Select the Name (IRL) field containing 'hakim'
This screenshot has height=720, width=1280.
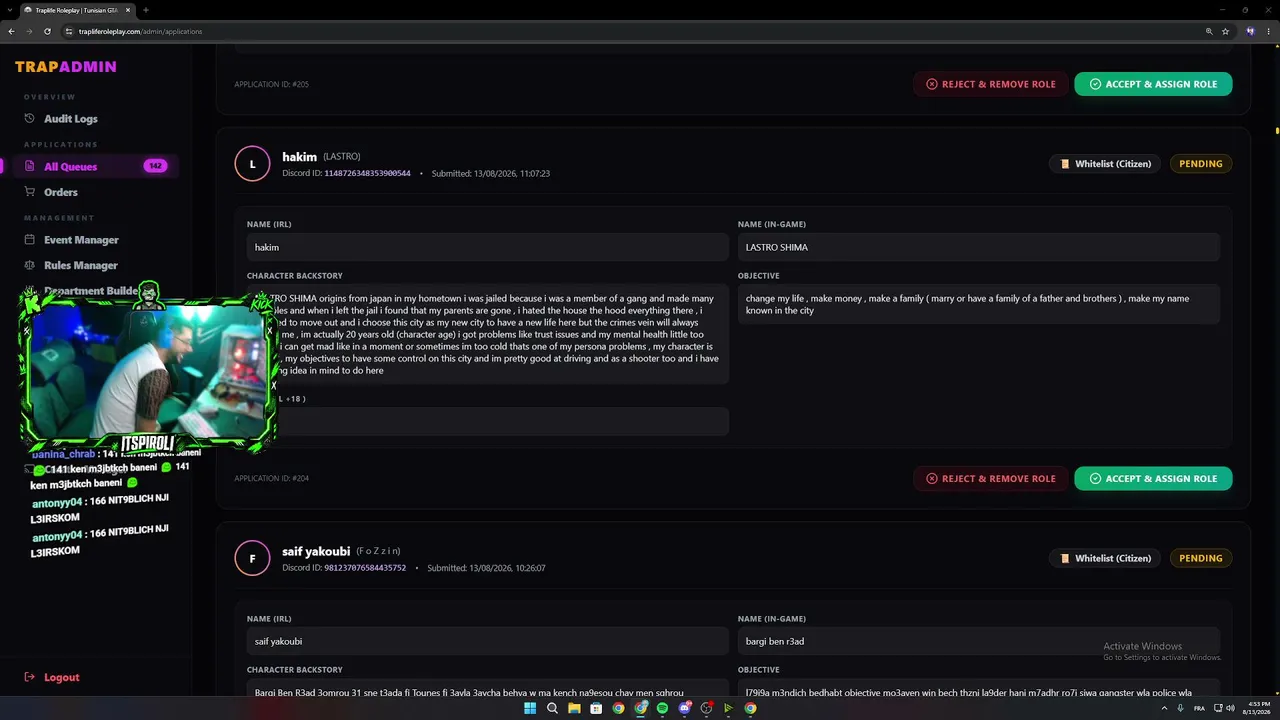tap(488, 247)
